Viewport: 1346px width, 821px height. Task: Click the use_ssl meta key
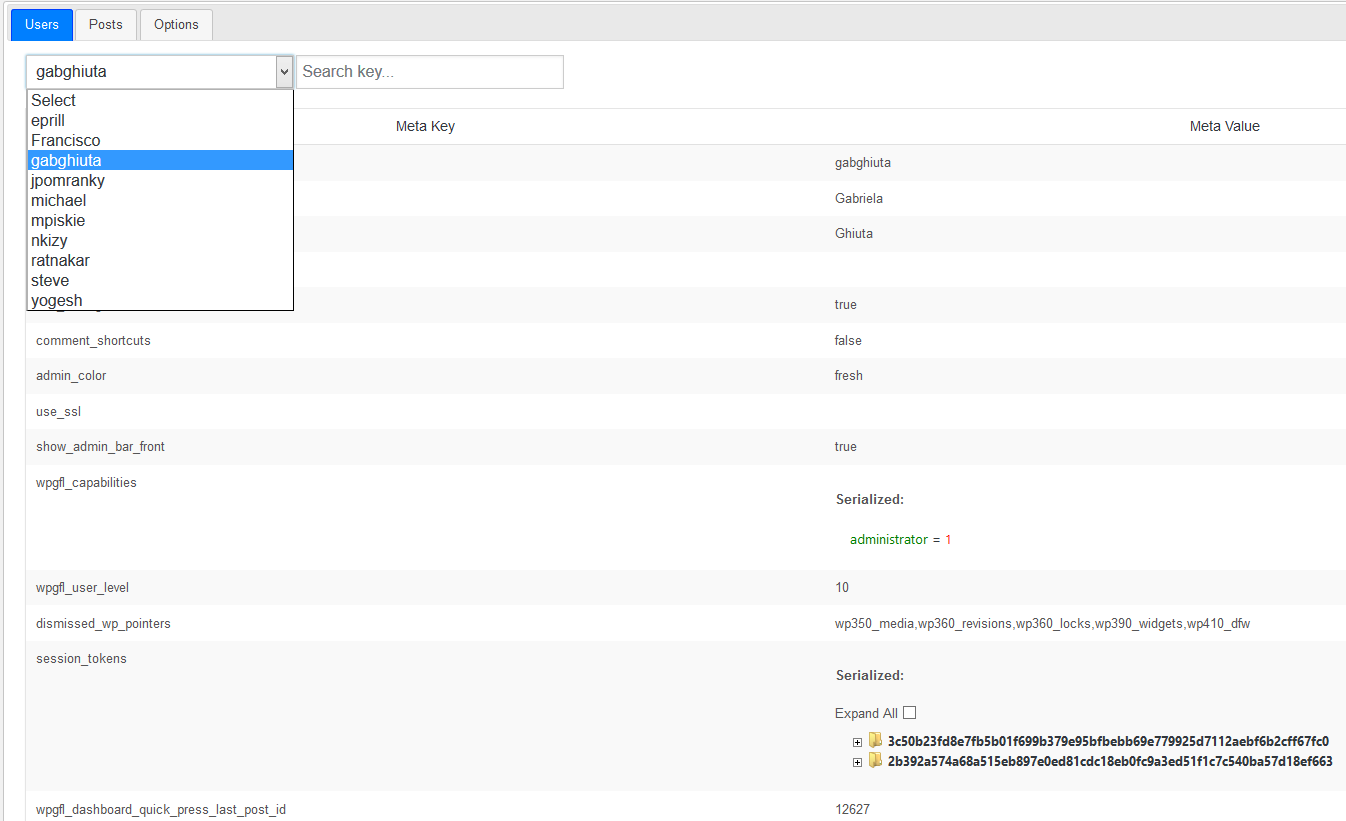tap(58, 412)
